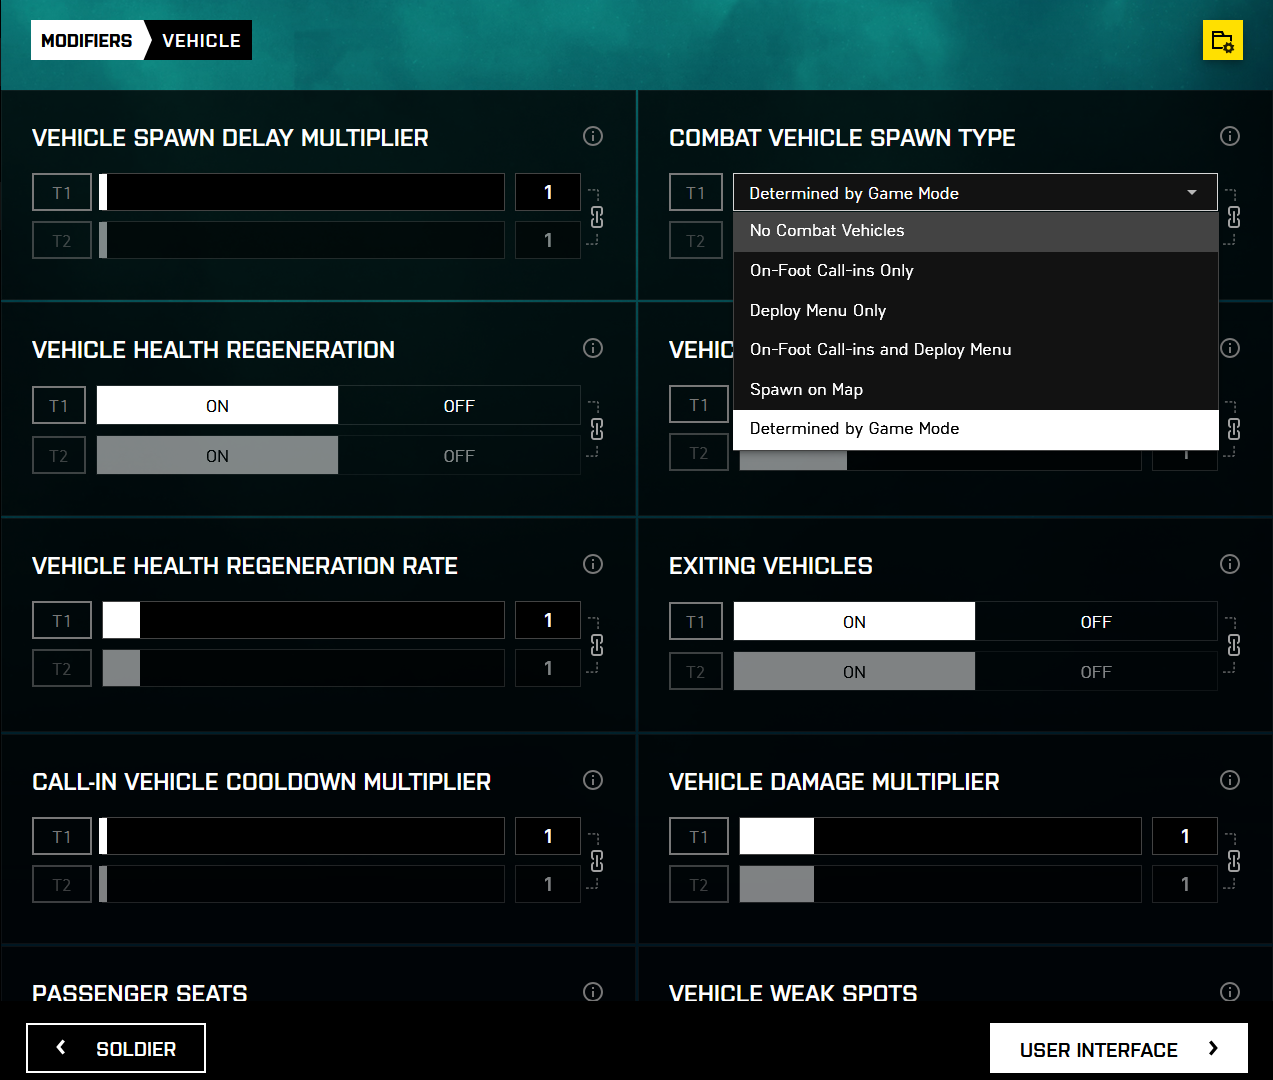1273x1080 pixels.
Task: Select T1 button for Vehicle Spawn Delay Multiplier
Action: coord(62,192)
